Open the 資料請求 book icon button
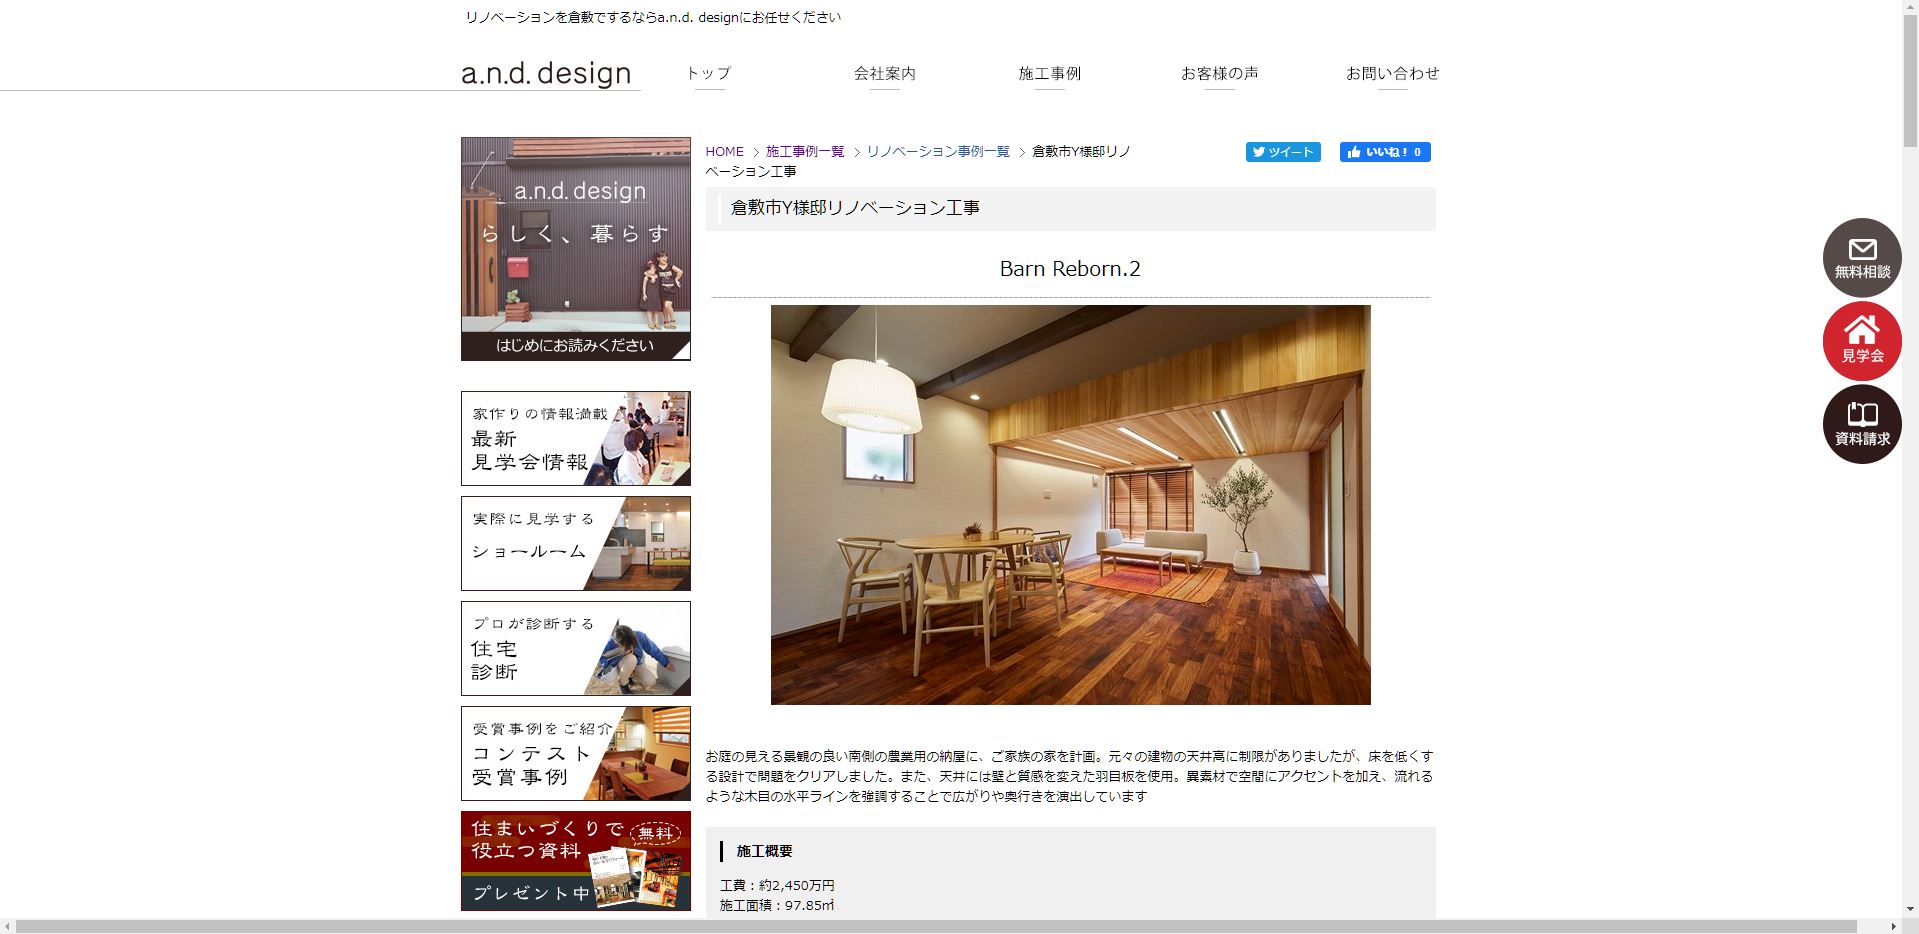Image resolution: width=1919 pixels, height=934 pixels. coord(1862,424)
